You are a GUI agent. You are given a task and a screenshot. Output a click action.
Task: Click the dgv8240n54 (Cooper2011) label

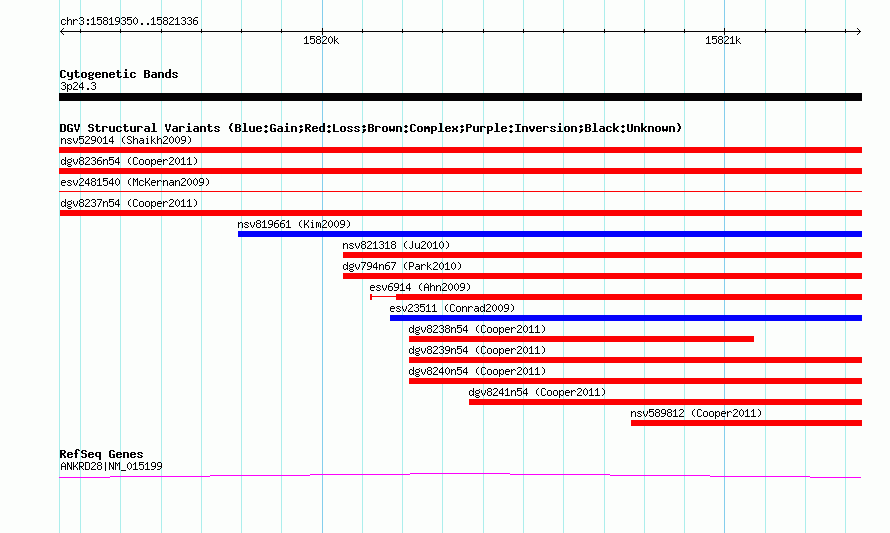[x=477, y=371]
